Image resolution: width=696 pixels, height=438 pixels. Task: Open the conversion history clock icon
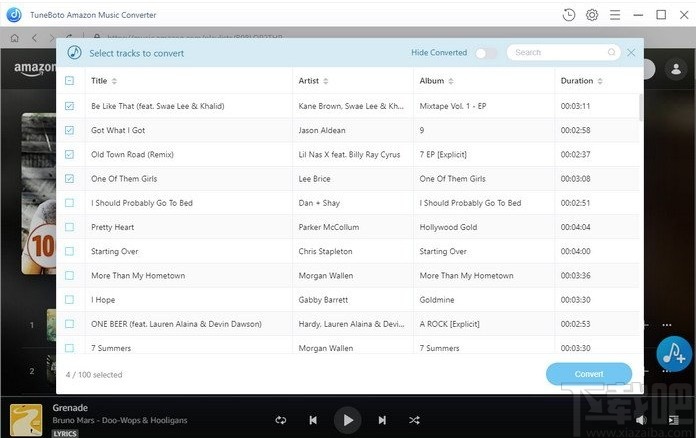coord(569,15)
